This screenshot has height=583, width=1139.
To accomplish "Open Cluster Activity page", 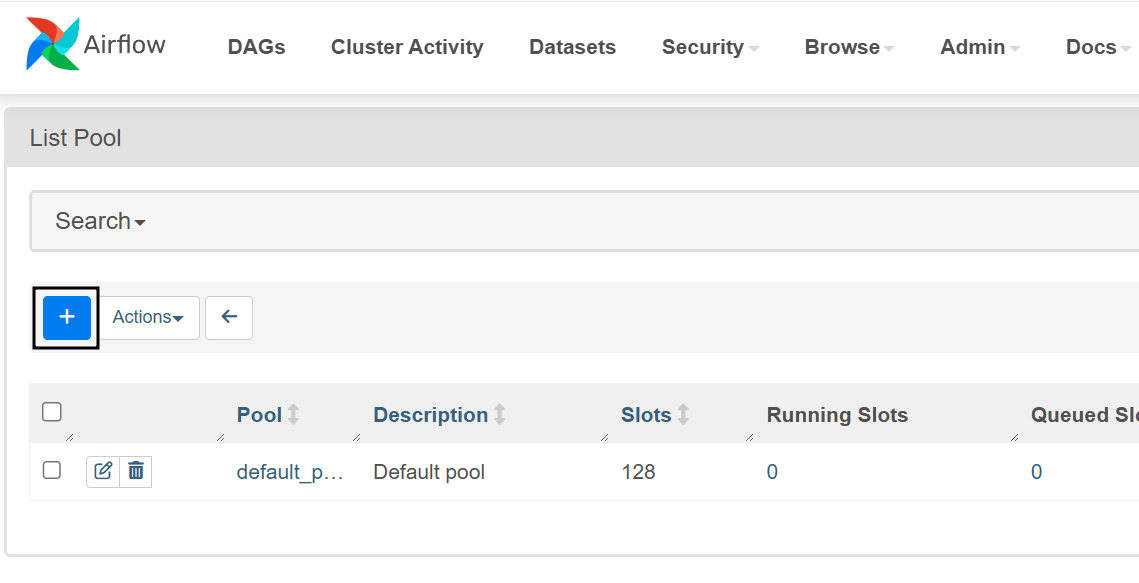I will (407, 47).
